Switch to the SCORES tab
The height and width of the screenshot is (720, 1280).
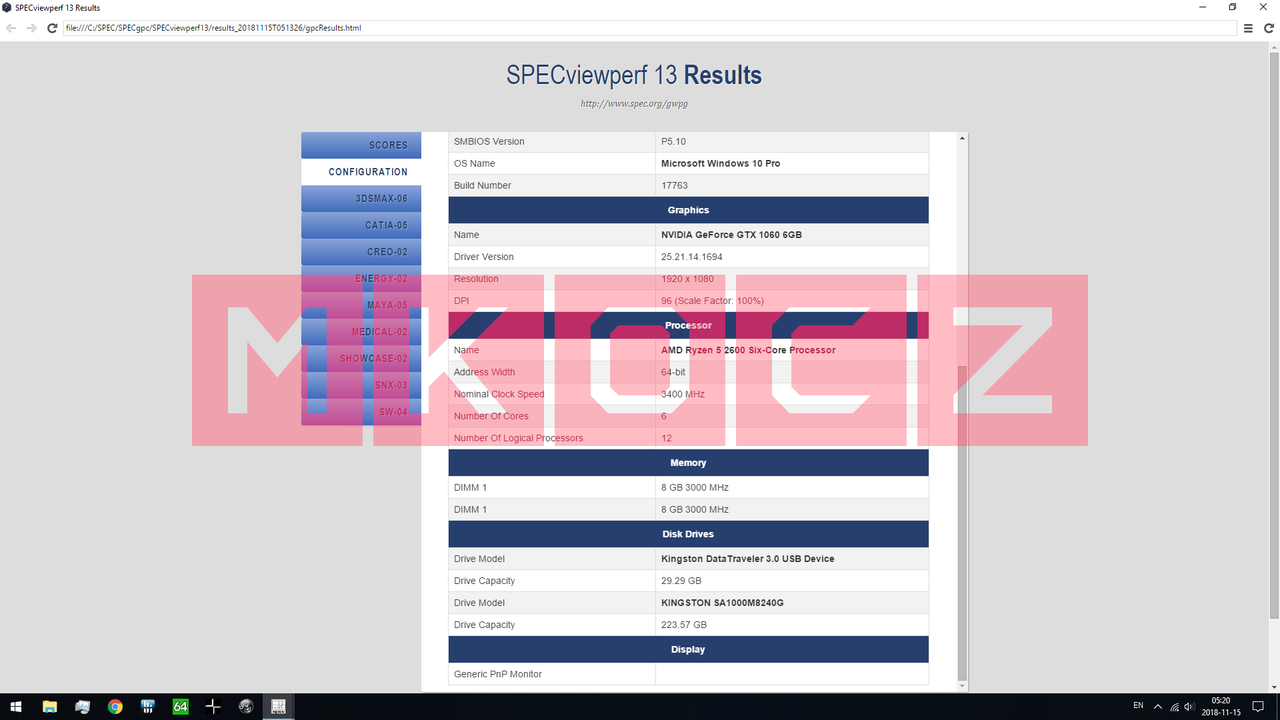coord(361,145)
